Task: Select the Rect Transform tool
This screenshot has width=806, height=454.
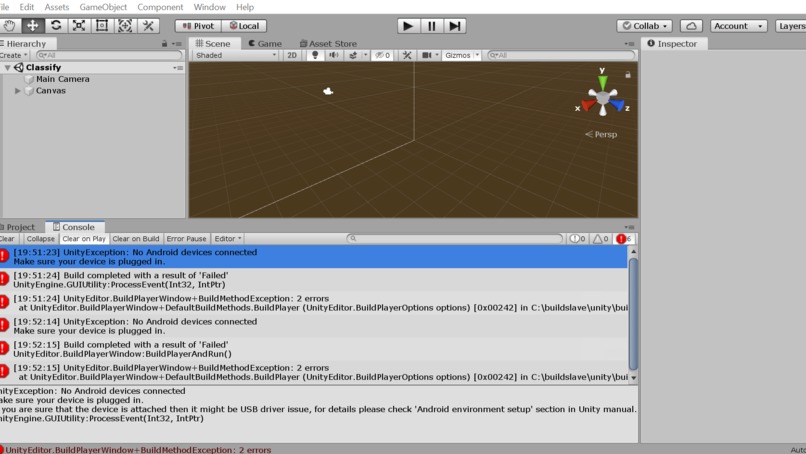Action: tap(102, 26)
